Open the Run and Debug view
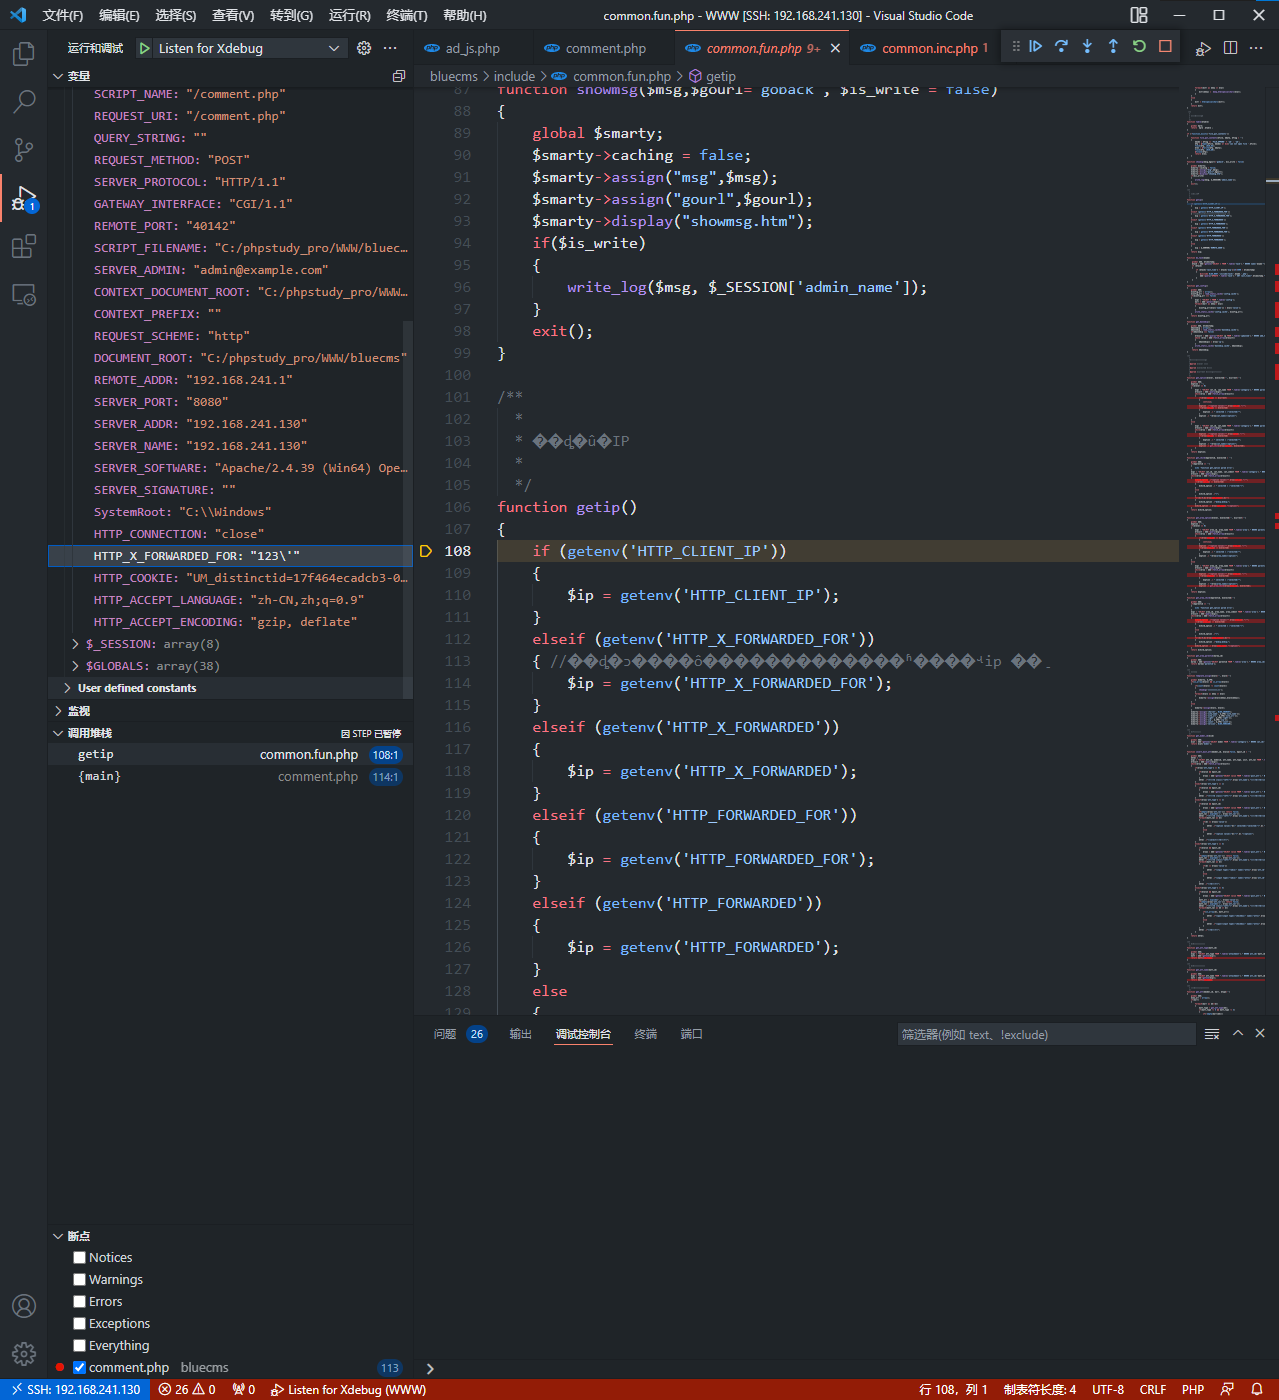 click(24, 198)
